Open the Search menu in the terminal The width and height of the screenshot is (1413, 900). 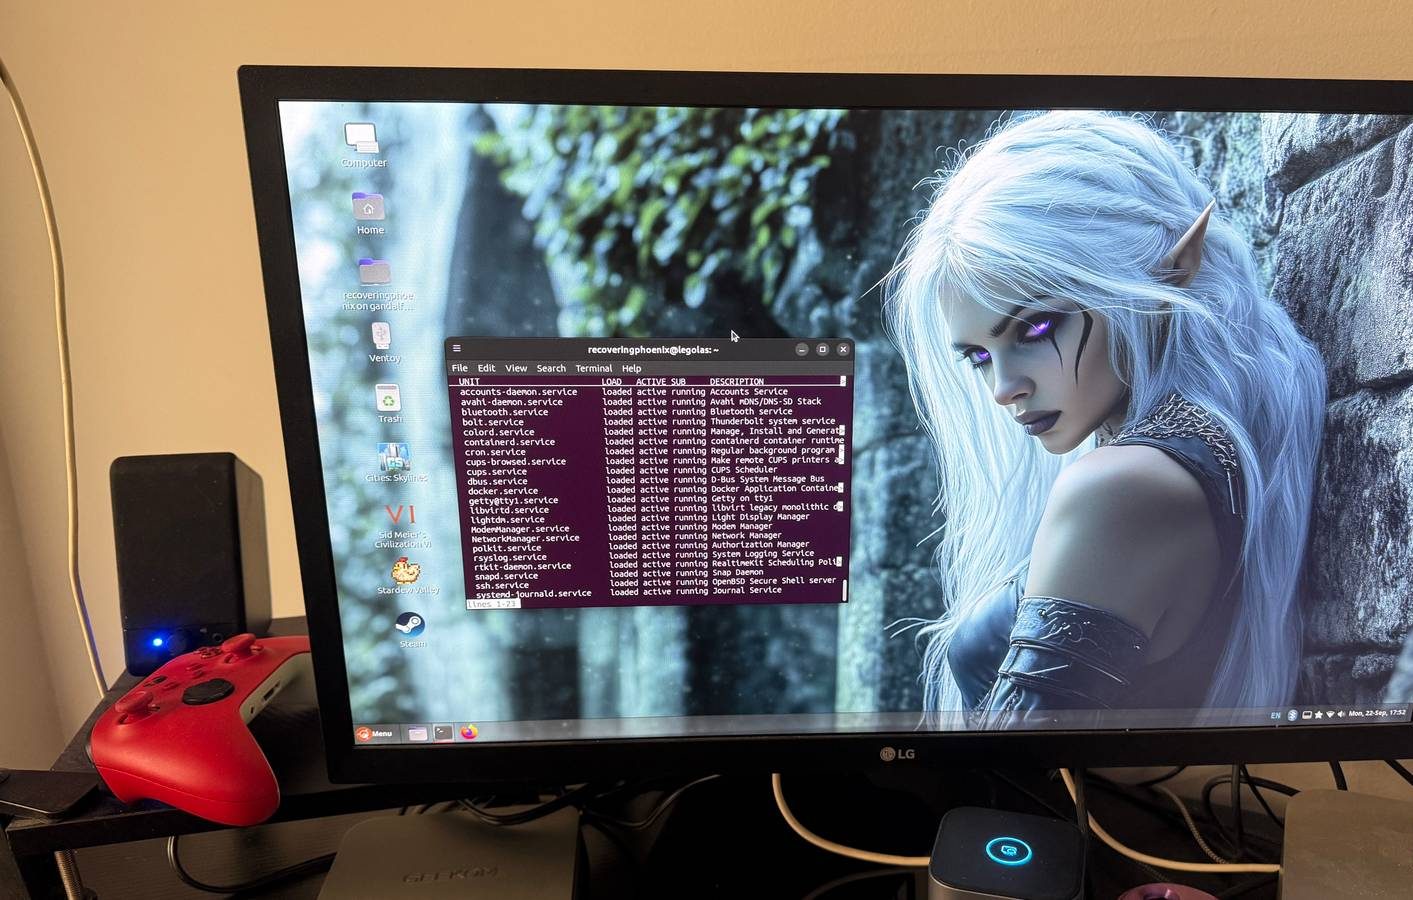click(551, 368)
